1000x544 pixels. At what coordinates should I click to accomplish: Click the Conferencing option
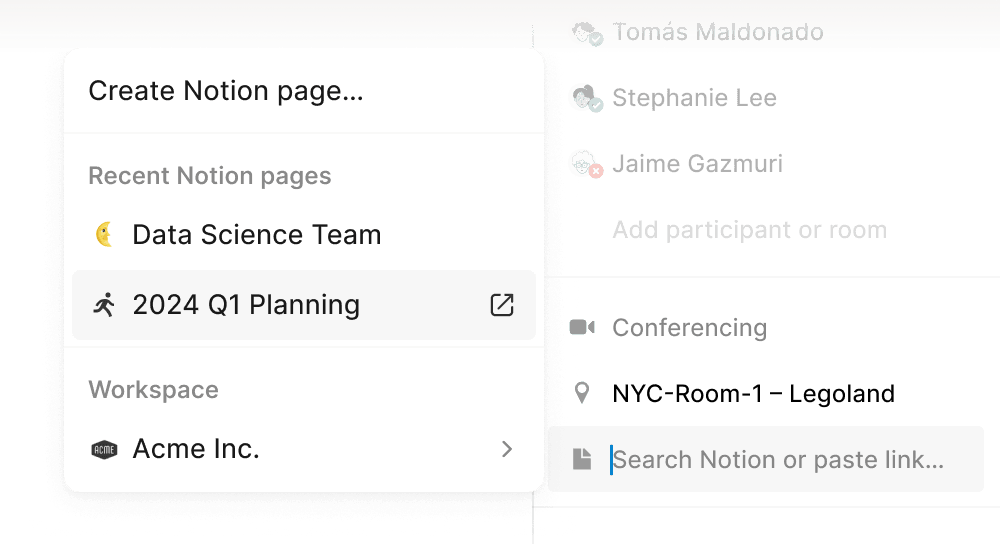(x=689, y=328)
